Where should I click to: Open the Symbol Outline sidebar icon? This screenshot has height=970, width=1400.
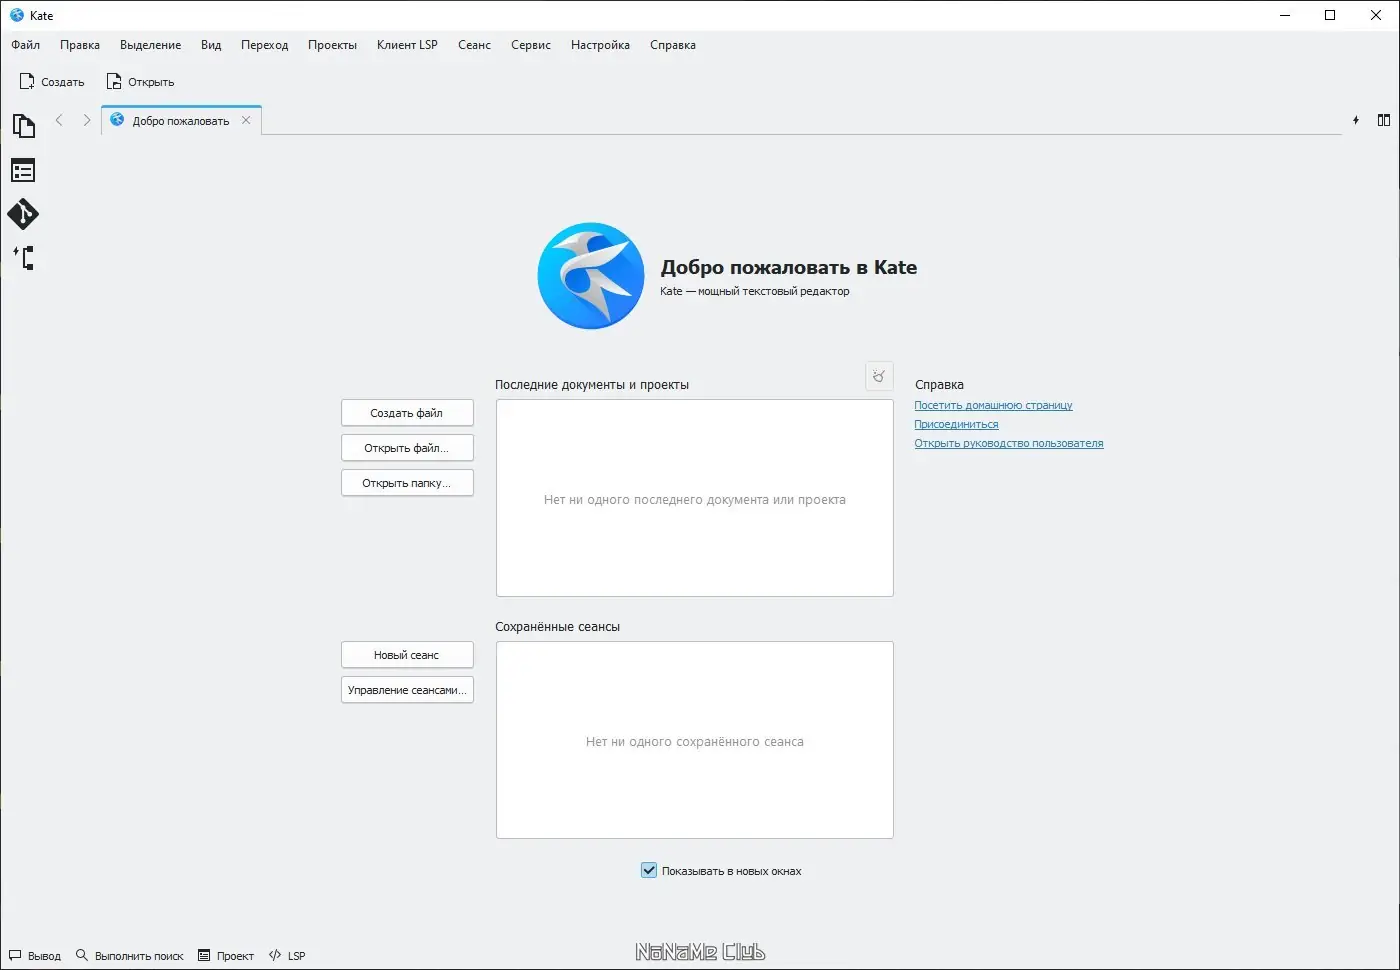(23, 170)
